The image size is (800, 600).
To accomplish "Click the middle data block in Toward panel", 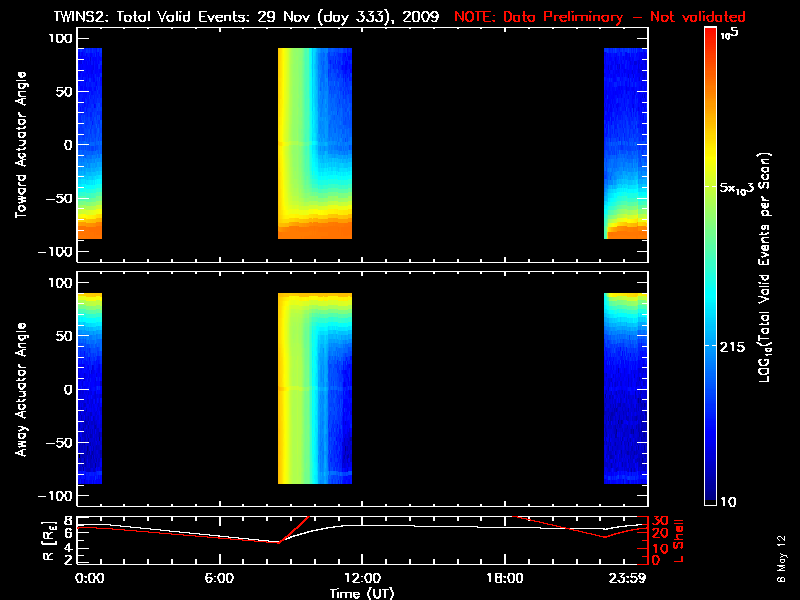I will [x=314, y=144].
